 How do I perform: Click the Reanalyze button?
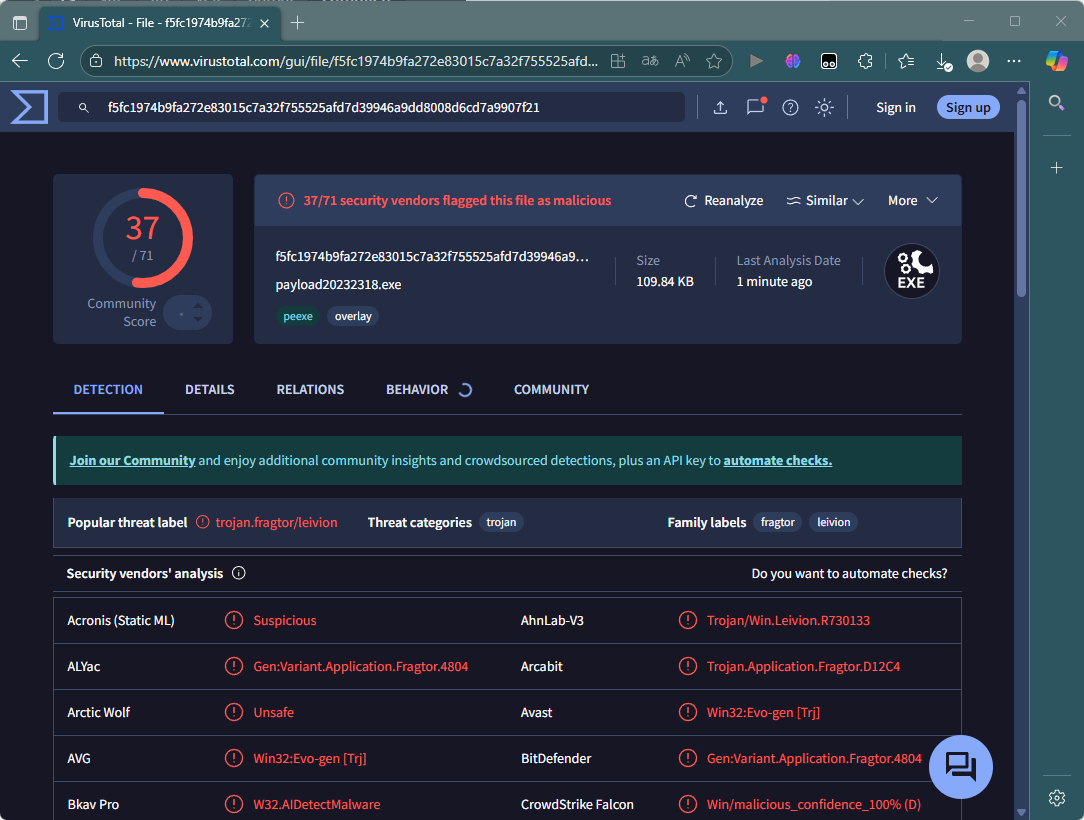pos(724,201)
